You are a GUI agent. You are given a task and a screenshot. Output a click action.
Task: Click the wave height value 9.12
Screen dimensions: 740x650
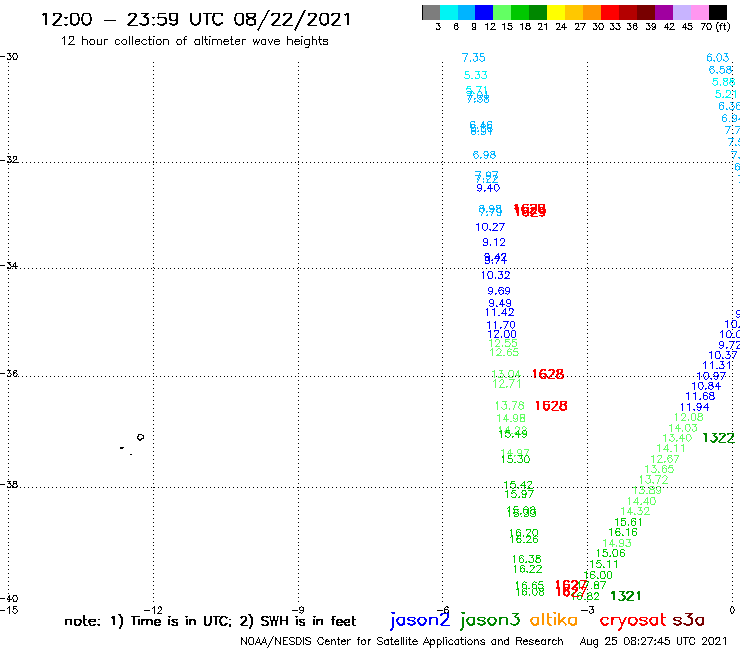coord(494,242)
